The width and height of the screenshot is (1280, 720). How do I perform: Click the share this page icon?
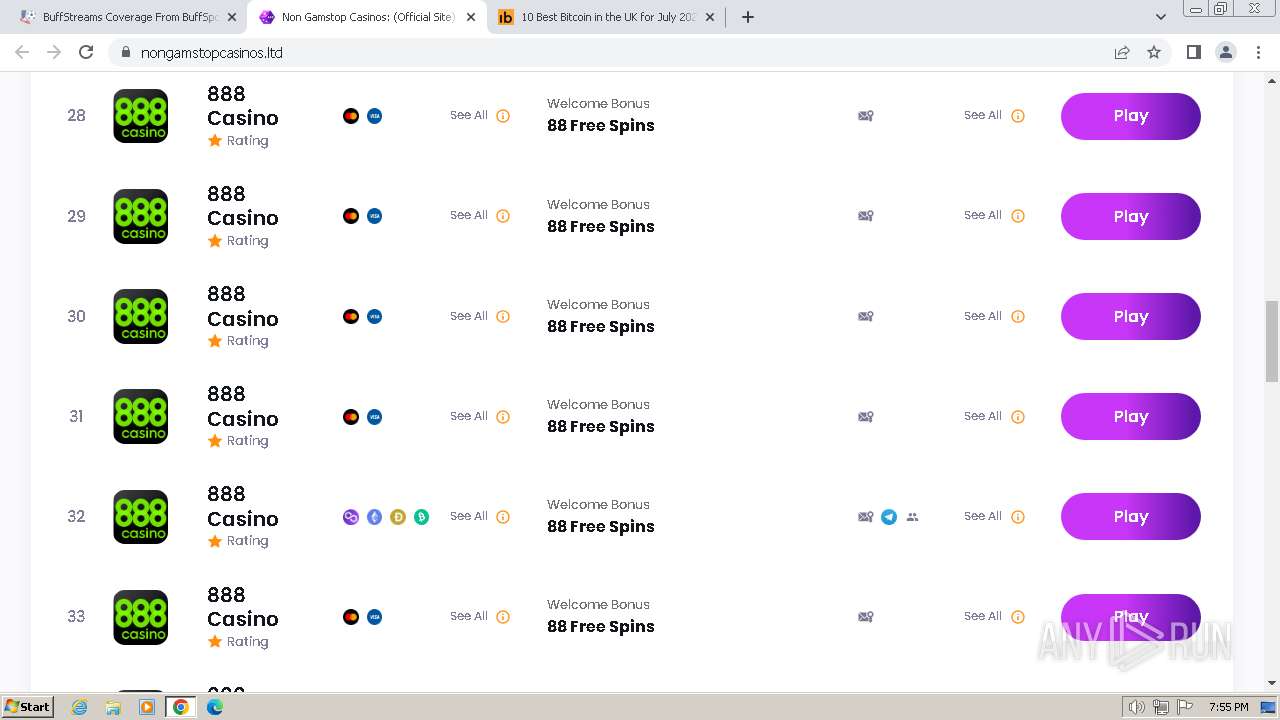(1122, 52)
